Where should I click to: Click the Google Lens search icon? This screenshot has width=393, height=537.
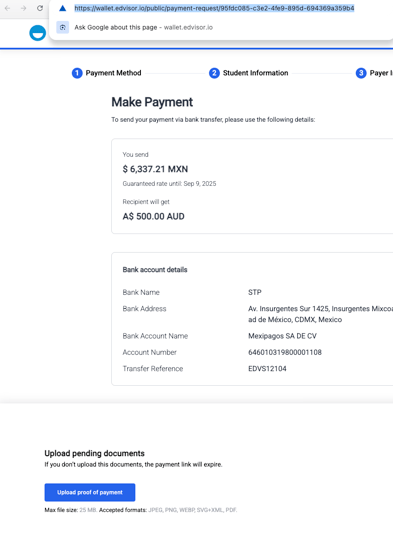63,27
